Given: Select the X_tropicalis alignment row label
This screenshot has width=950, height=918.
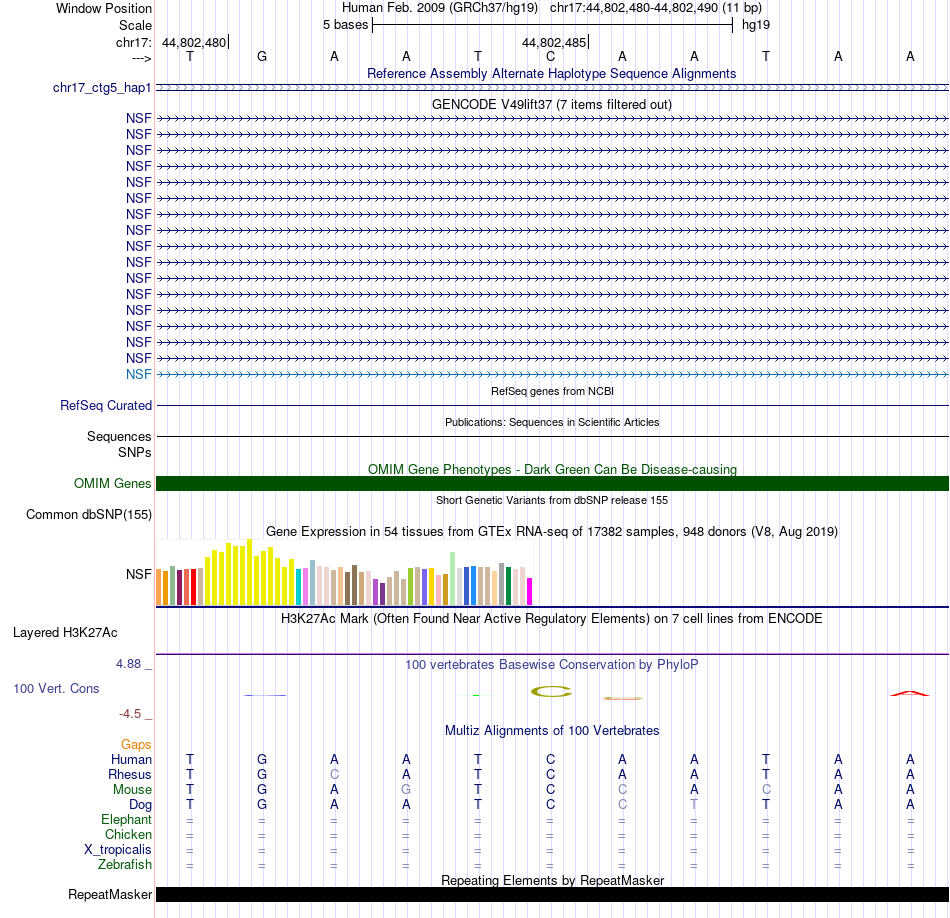Looking at the screenshot, I should [118, 850].
